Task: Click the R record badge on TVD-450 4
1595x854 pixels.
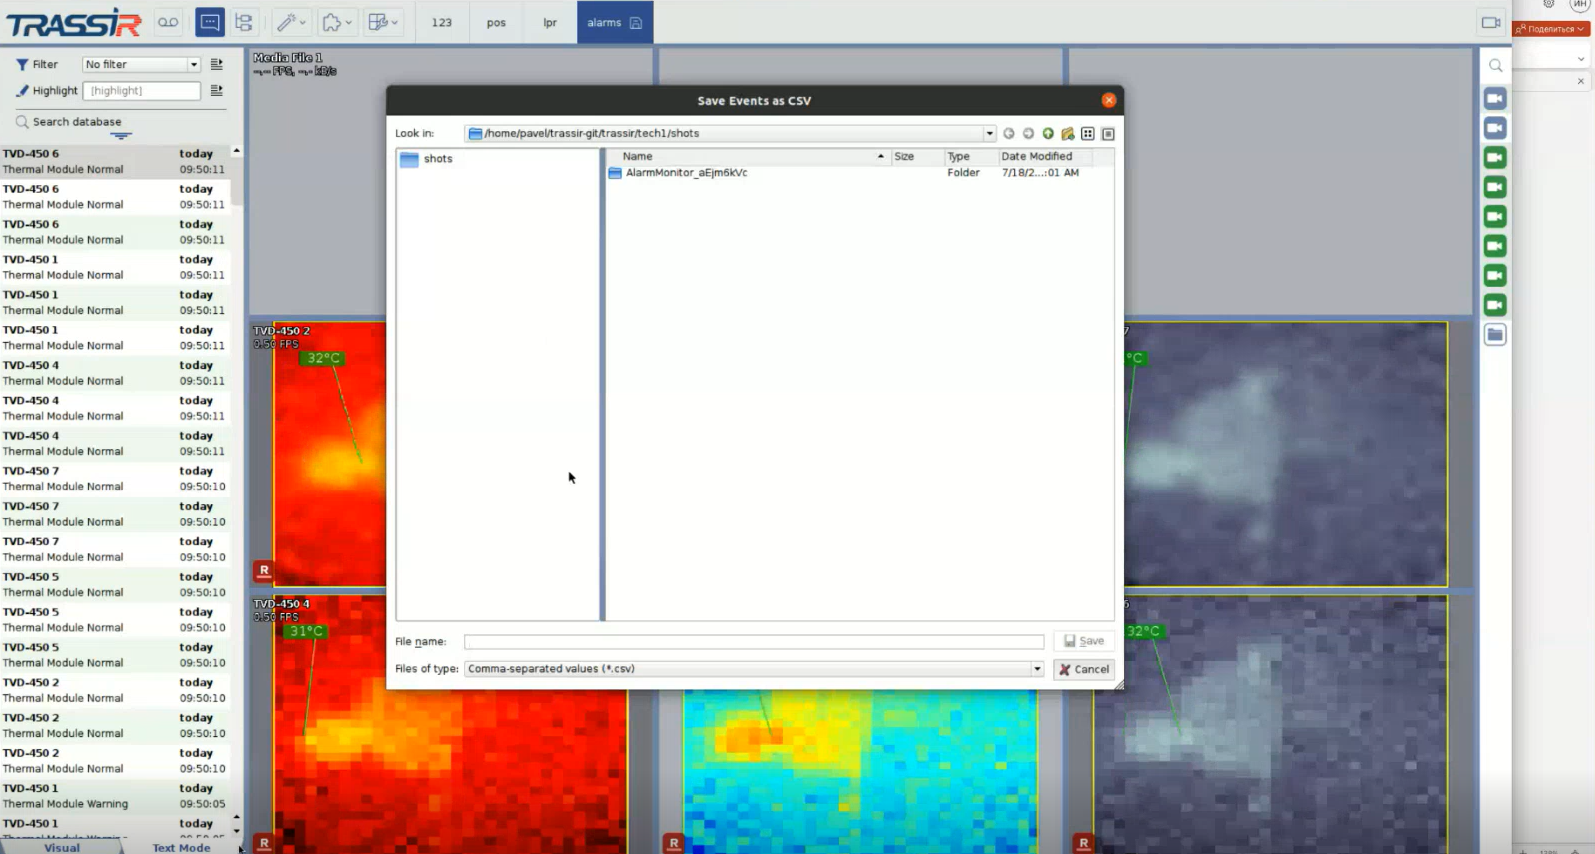Action: point(264,843)
